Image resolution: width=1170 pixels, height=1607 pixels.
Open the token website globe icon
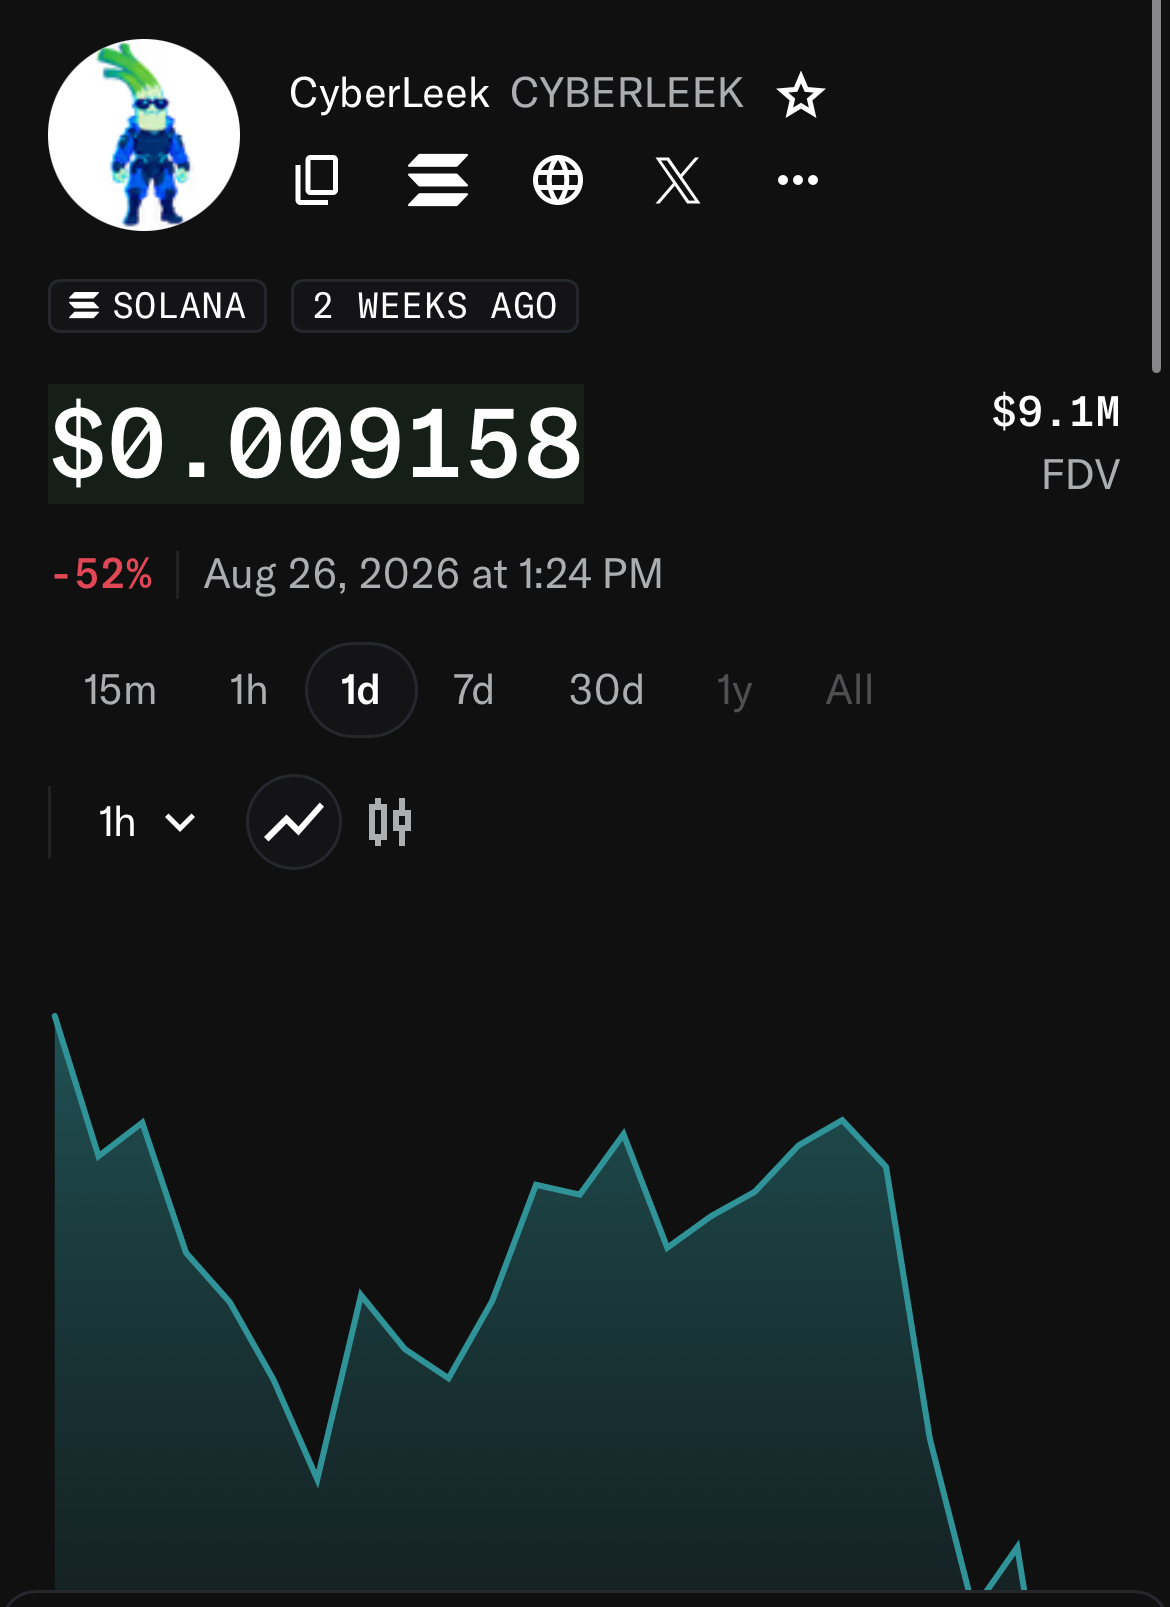pos(558,180)
